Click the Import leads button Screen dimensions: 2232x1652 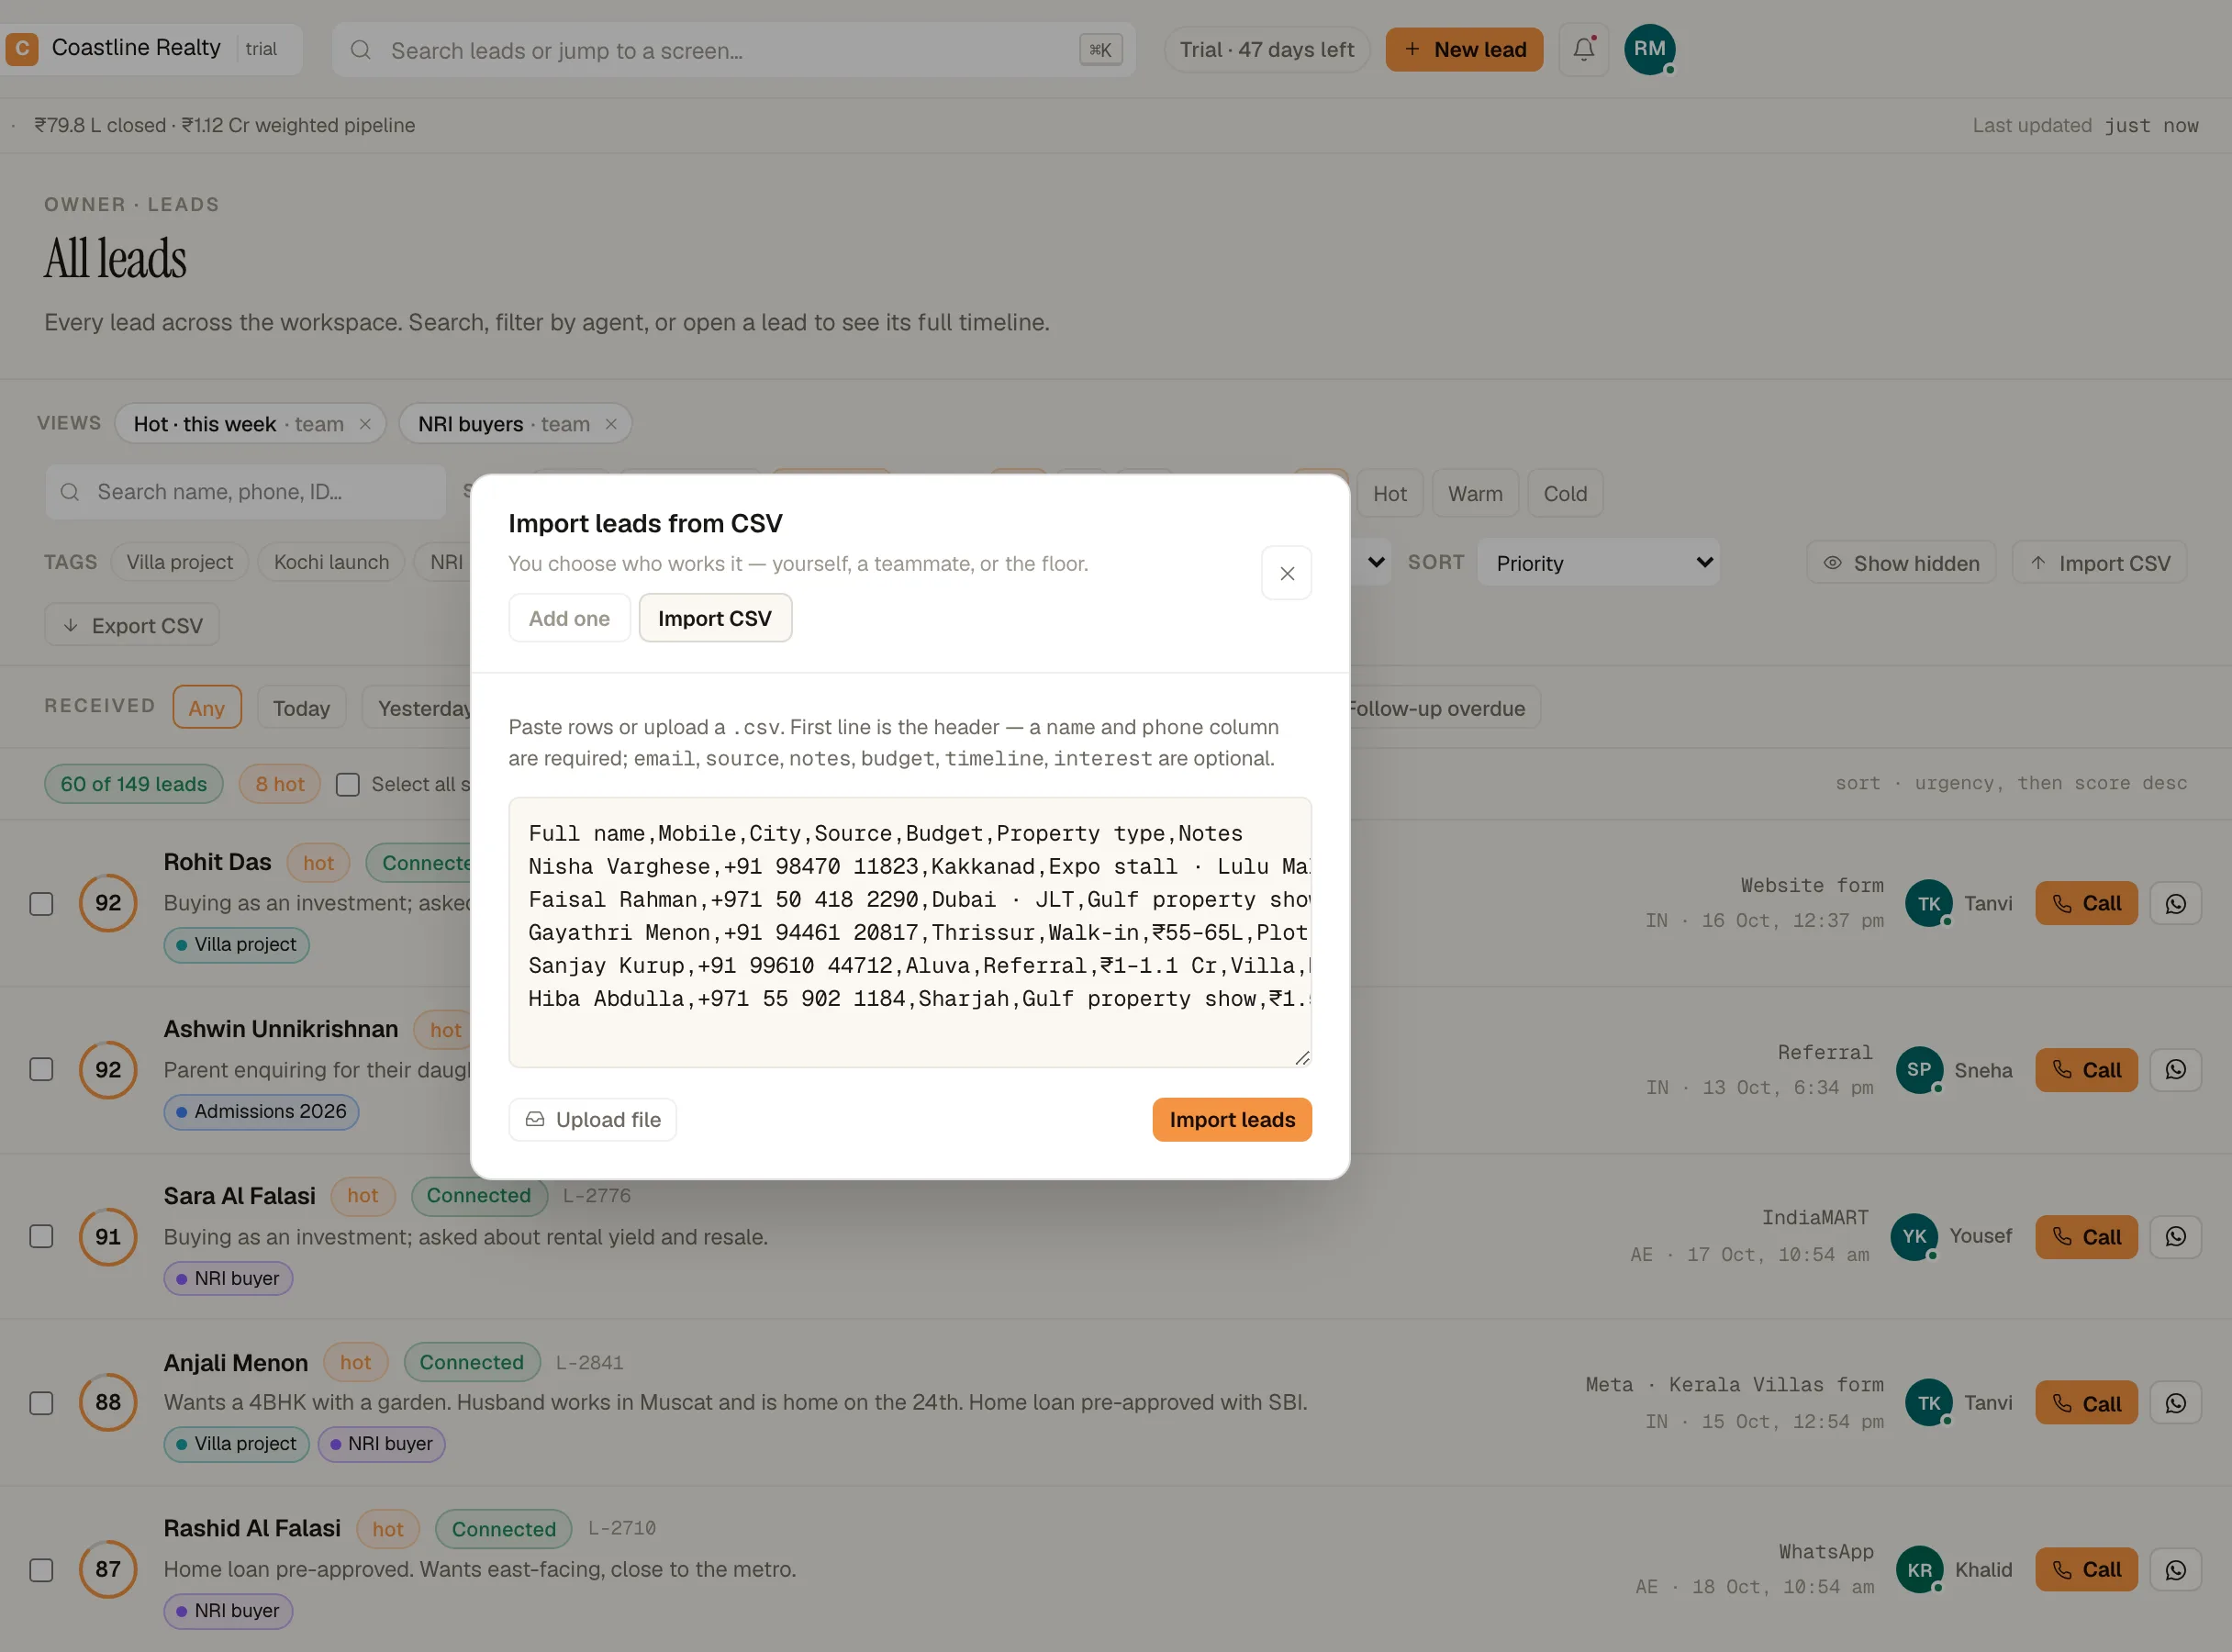click(x=1232, y=1120)
